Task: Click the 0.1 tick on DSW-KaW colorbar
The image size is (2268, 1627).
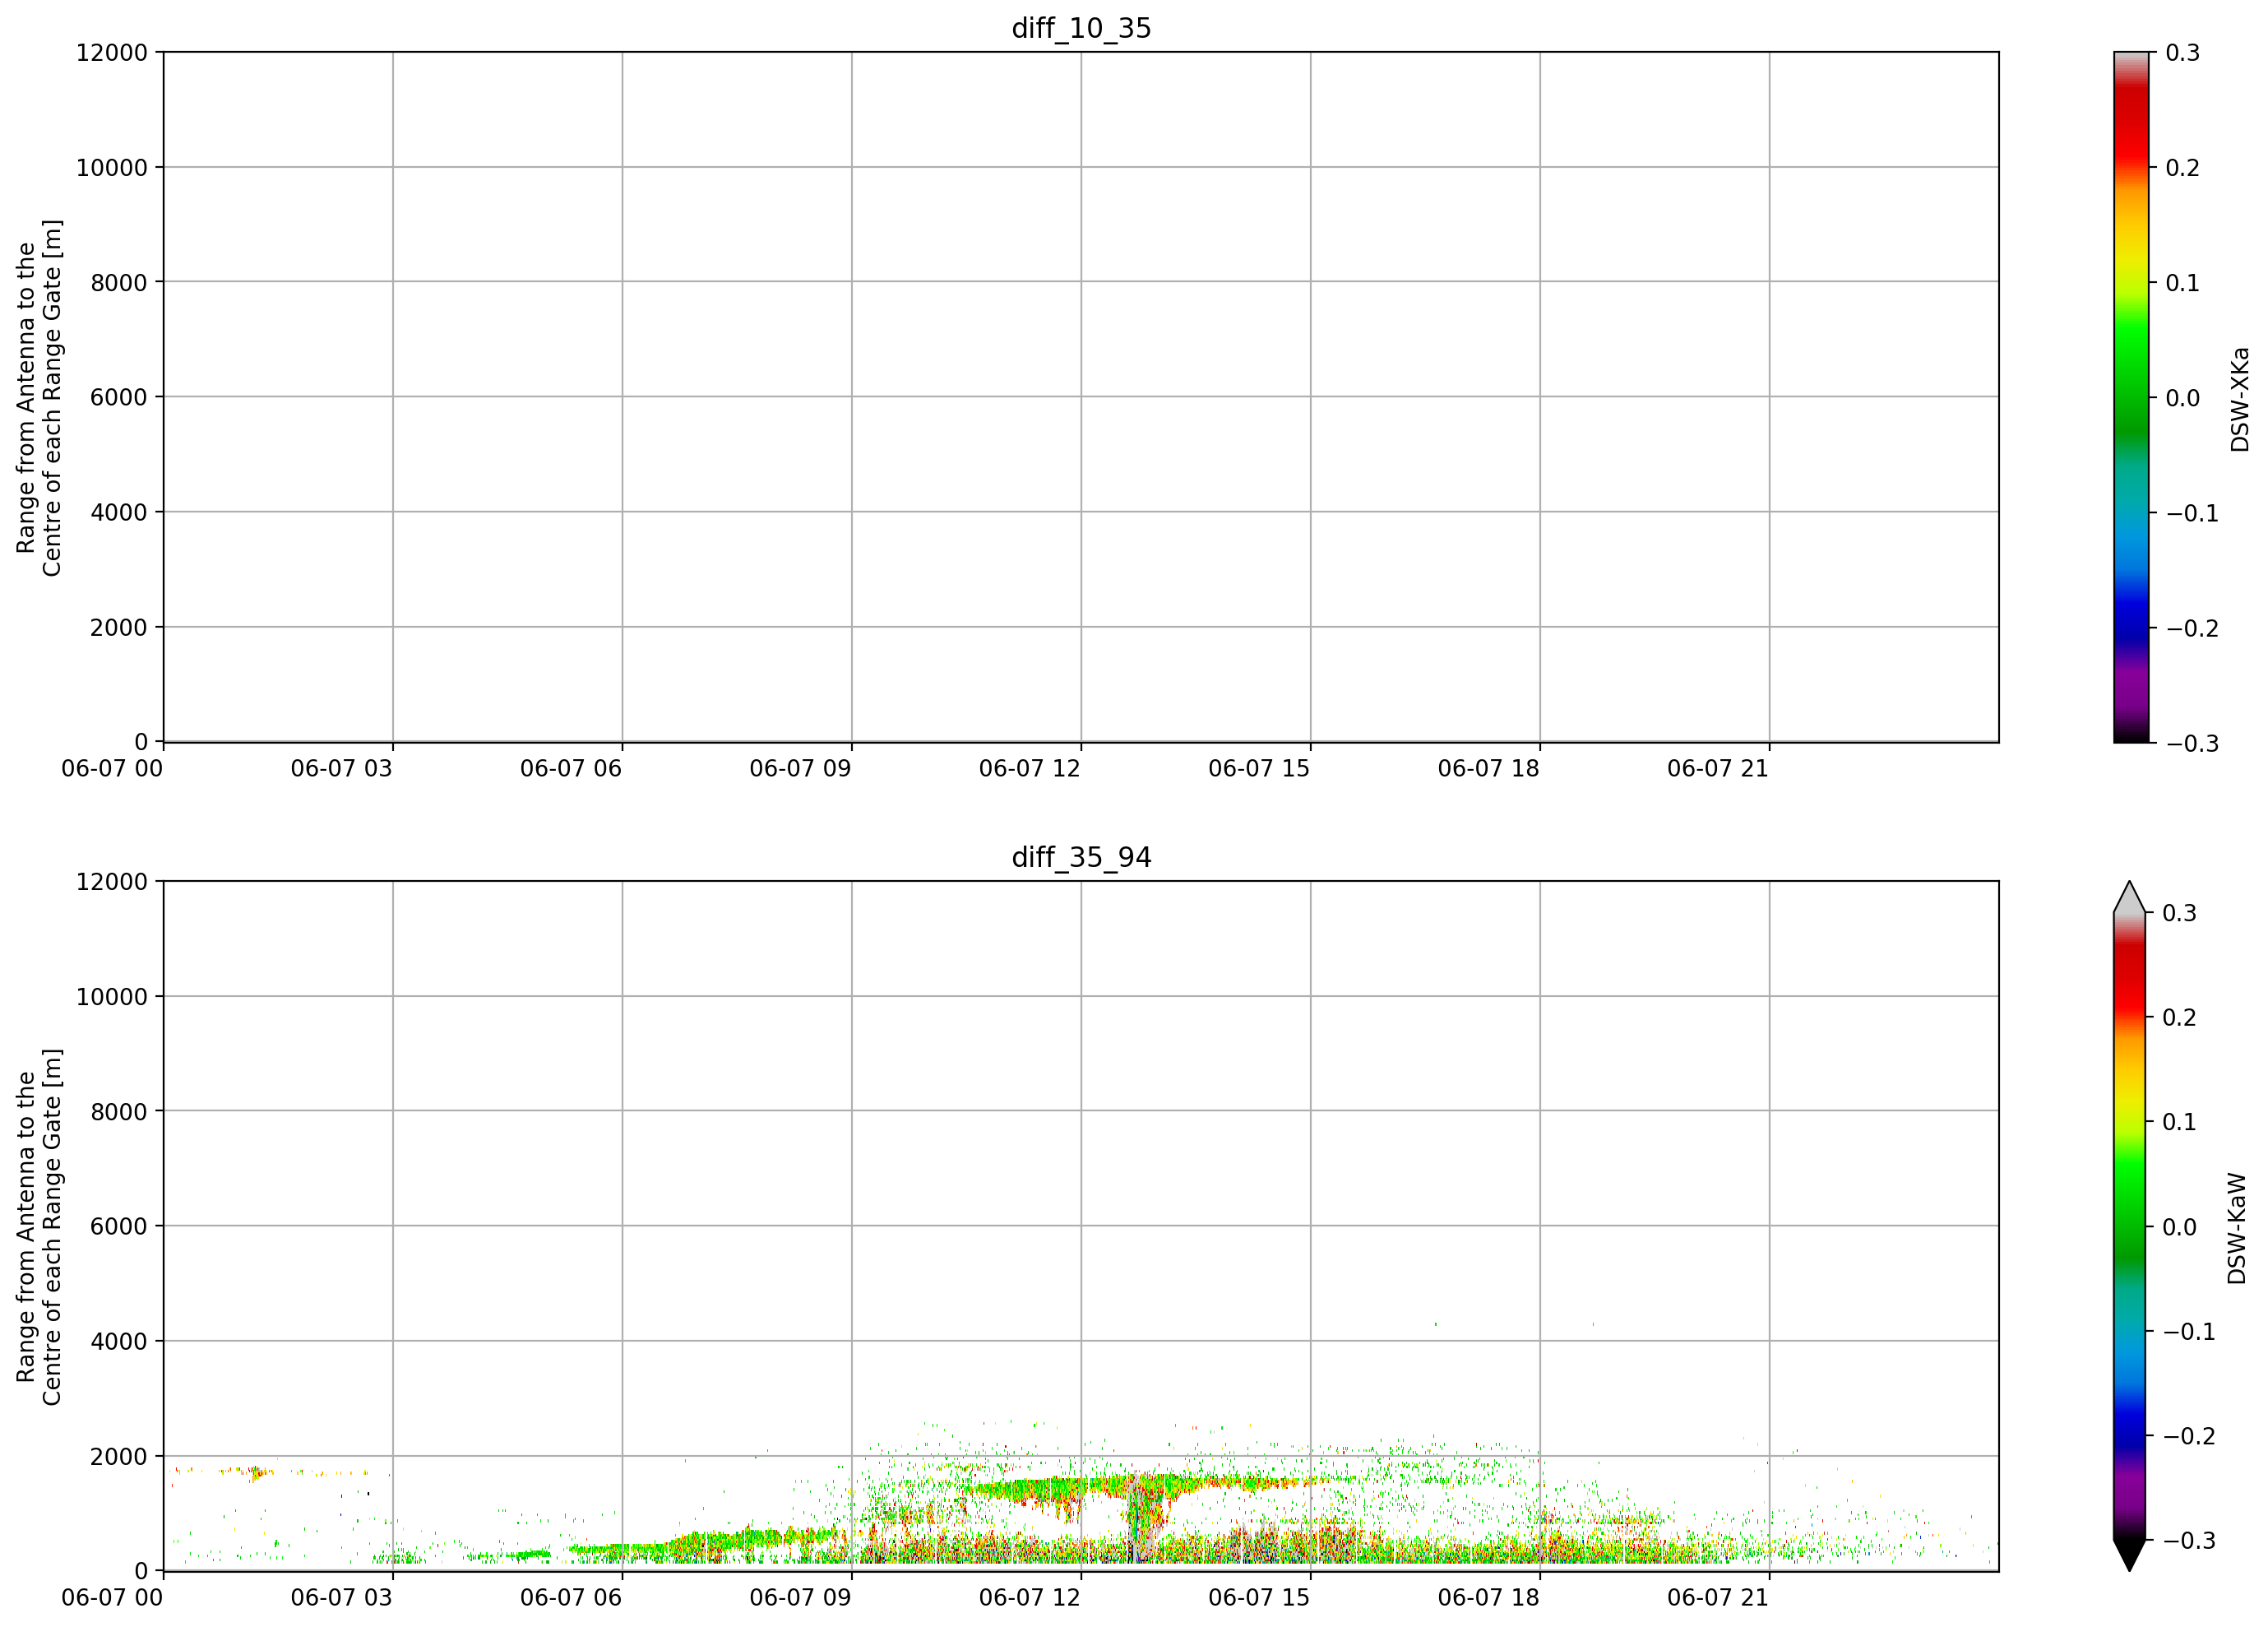Action: (2180, 1122)
